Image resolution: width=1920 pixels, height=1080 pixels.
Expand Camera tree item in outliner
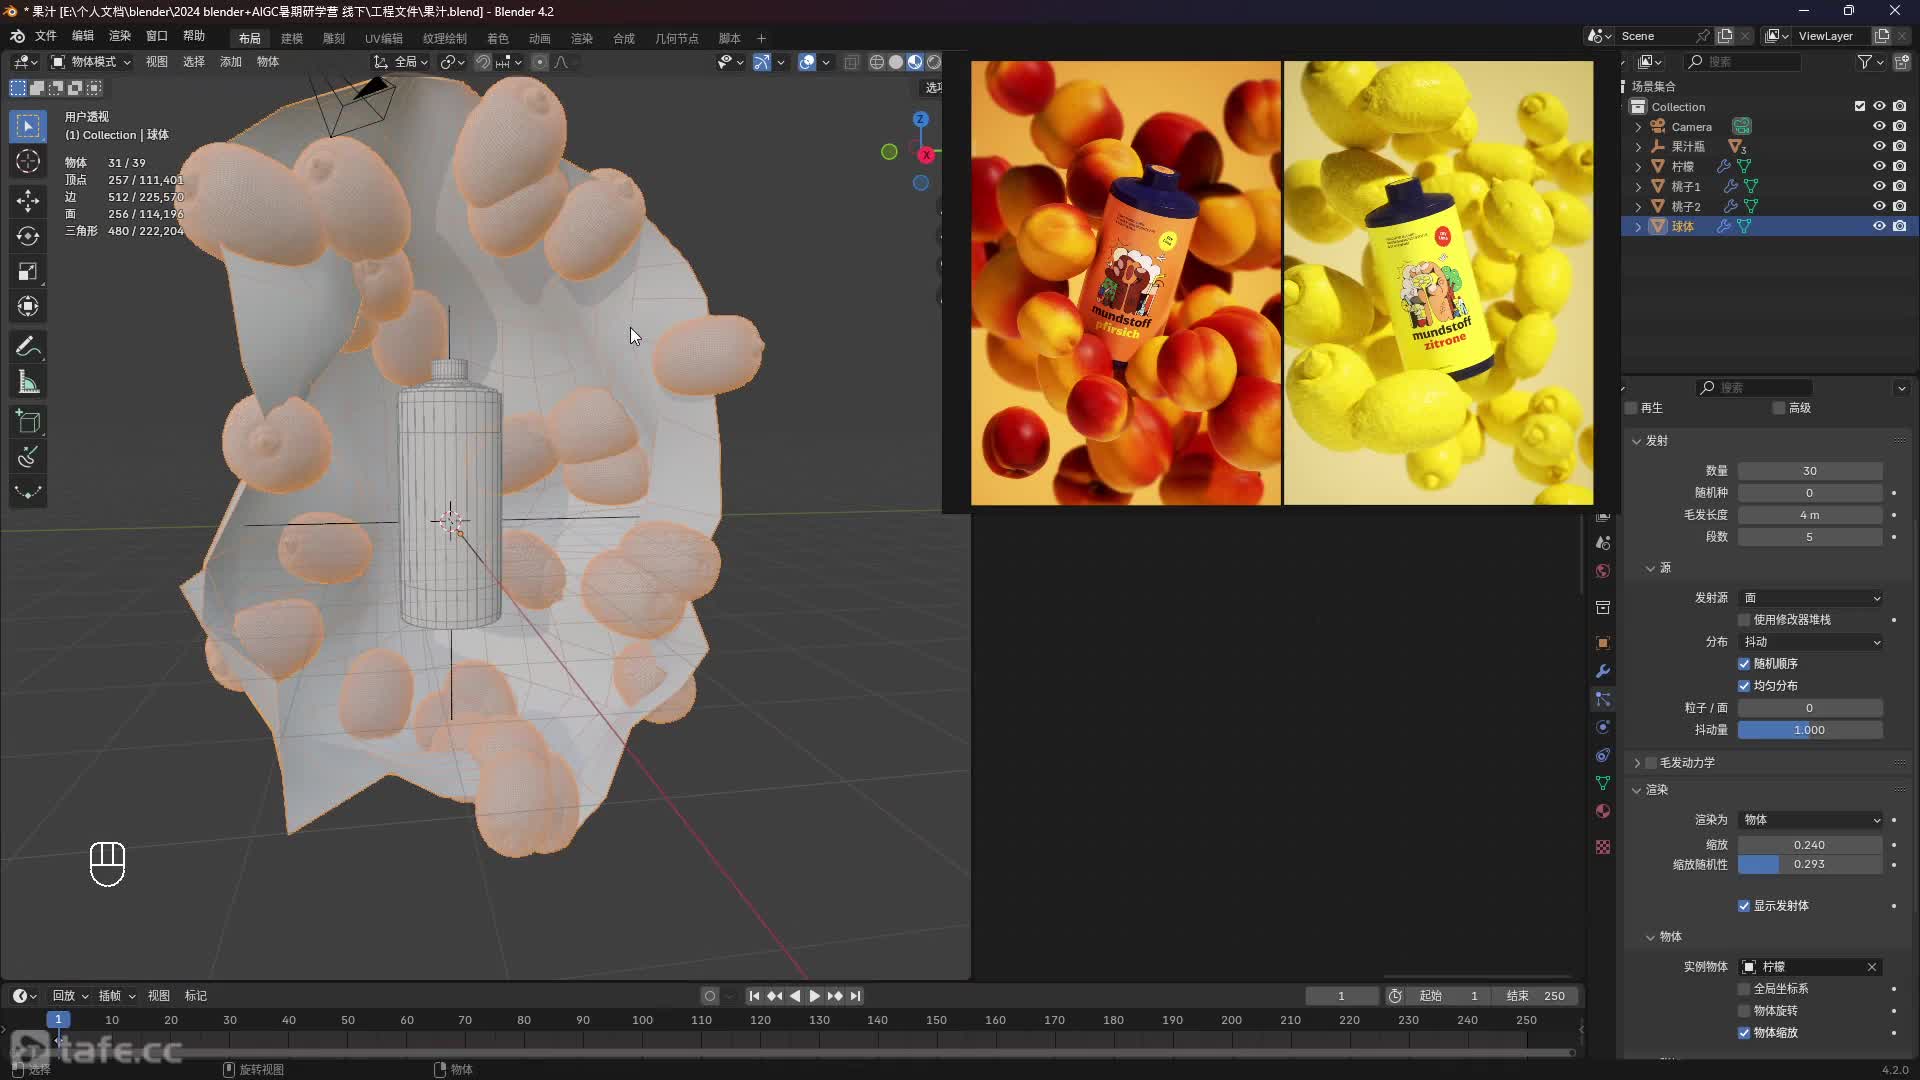(1638, 127)
